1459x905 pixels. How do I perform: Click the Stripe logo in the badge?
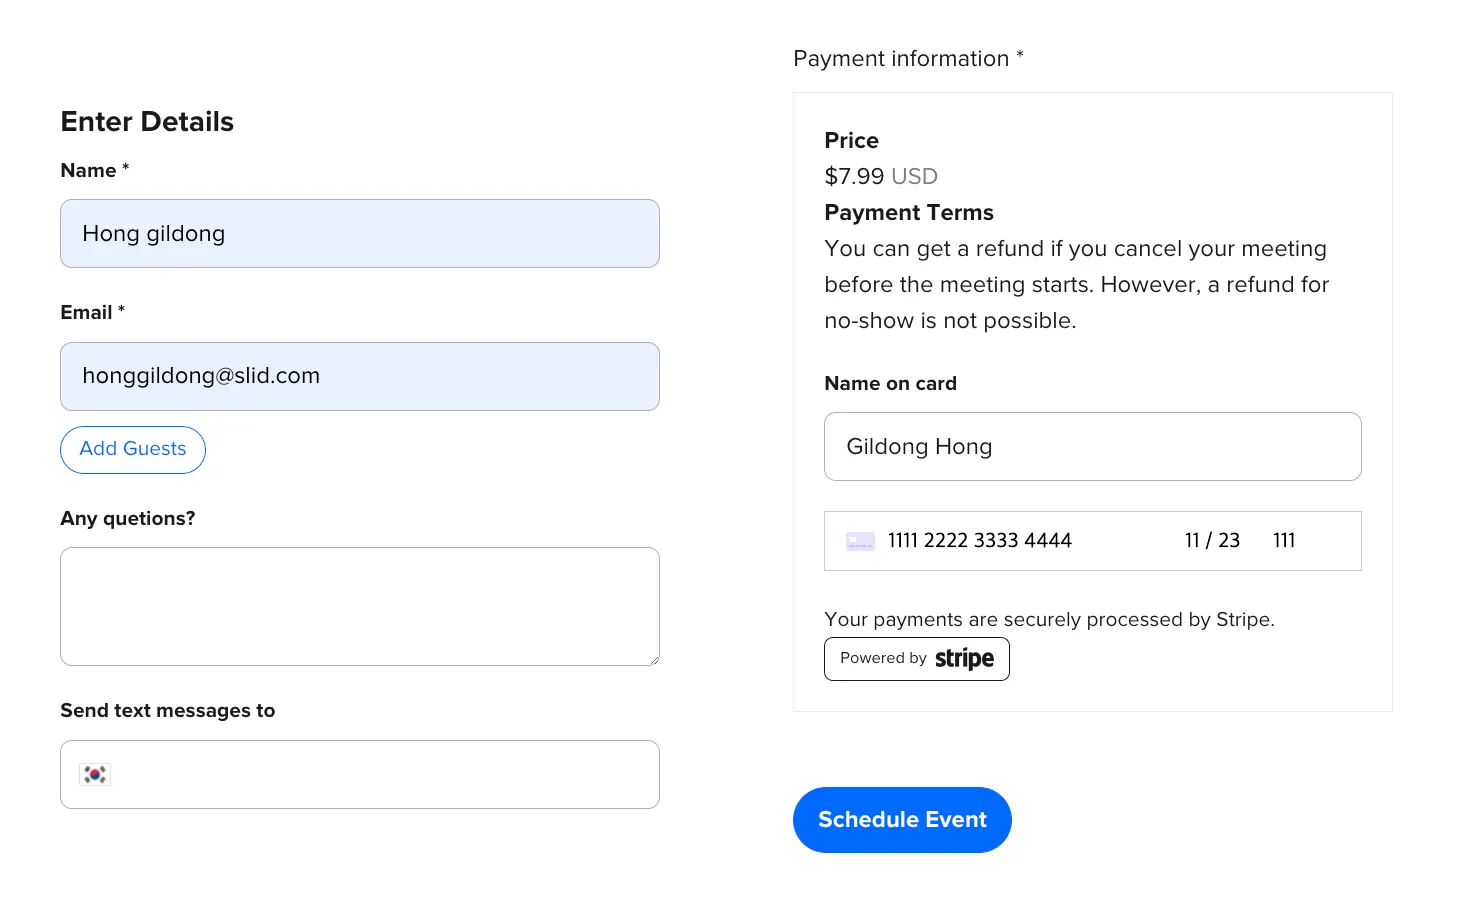tap(964, 659)
